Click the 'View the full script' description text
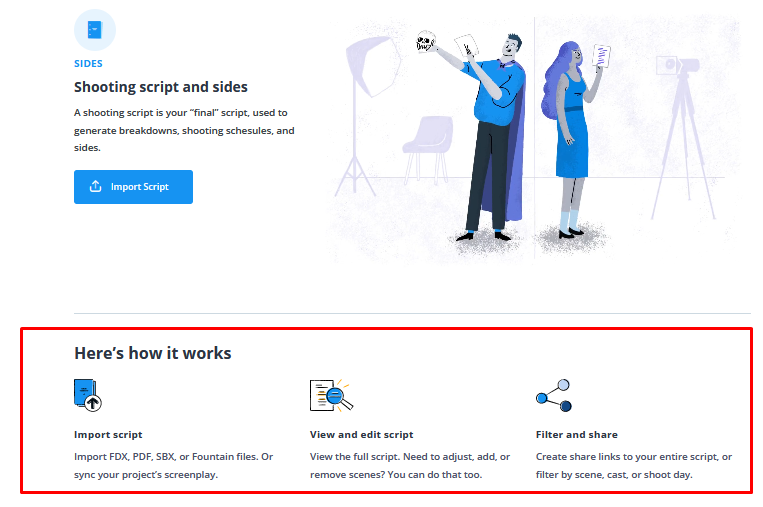763x507 pixels. coord(410,466)
